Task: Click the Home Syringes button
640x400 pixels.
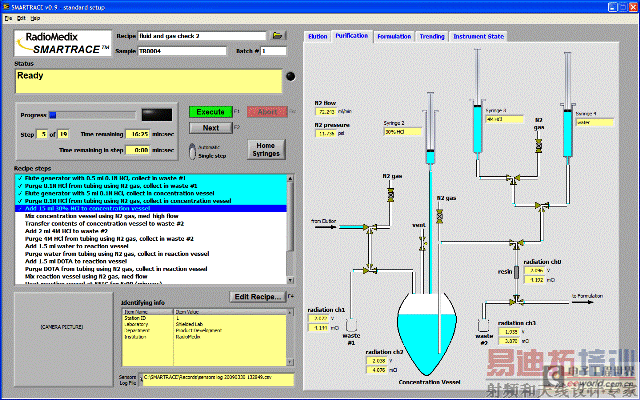Action: [x=267, y=148]
